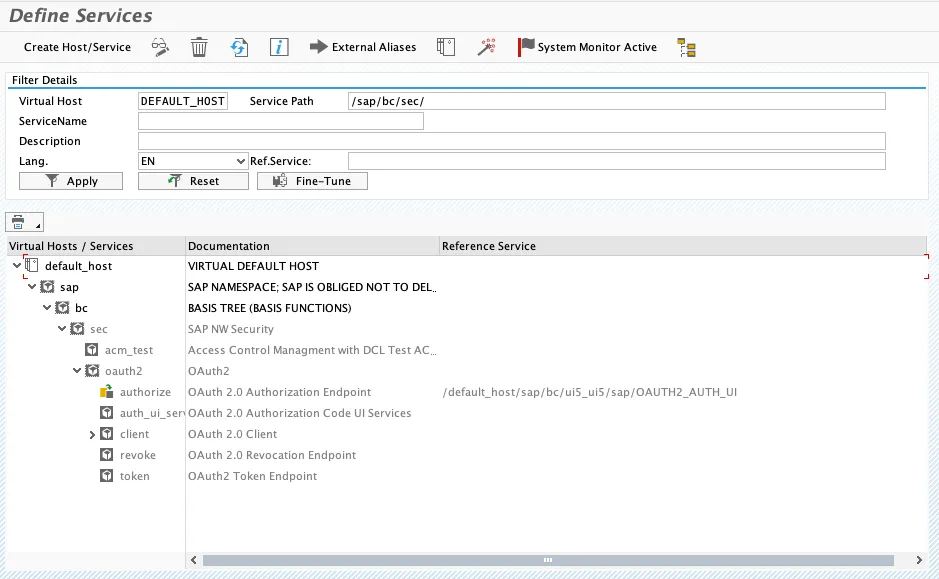Click Create Host/Service in the toolbar
Screen dimensions: 939x579
(77, 47)
